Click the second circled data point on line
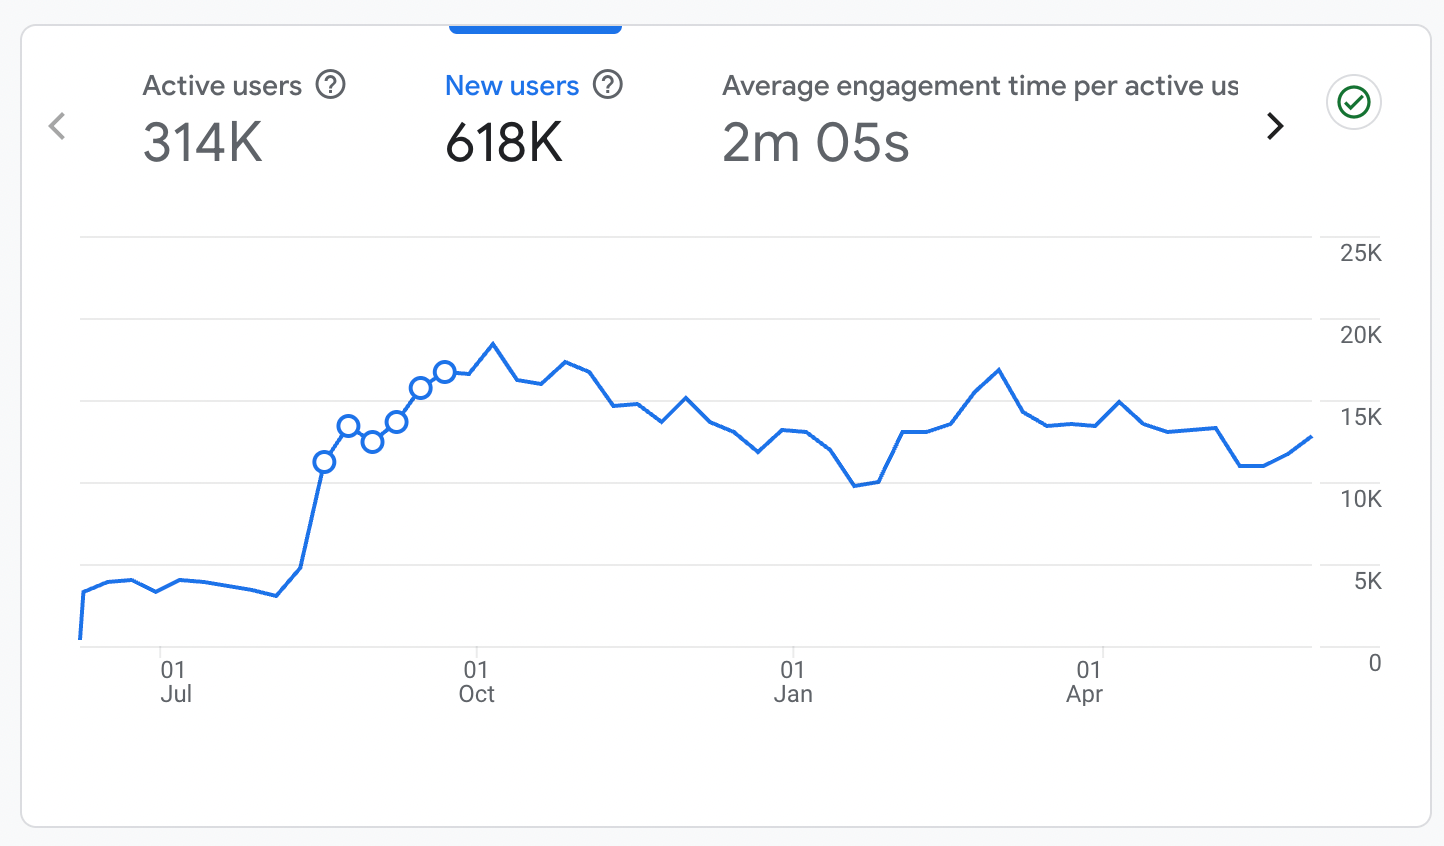The height and width of the screenshot is (846, 1444). (x=348, y=426)
